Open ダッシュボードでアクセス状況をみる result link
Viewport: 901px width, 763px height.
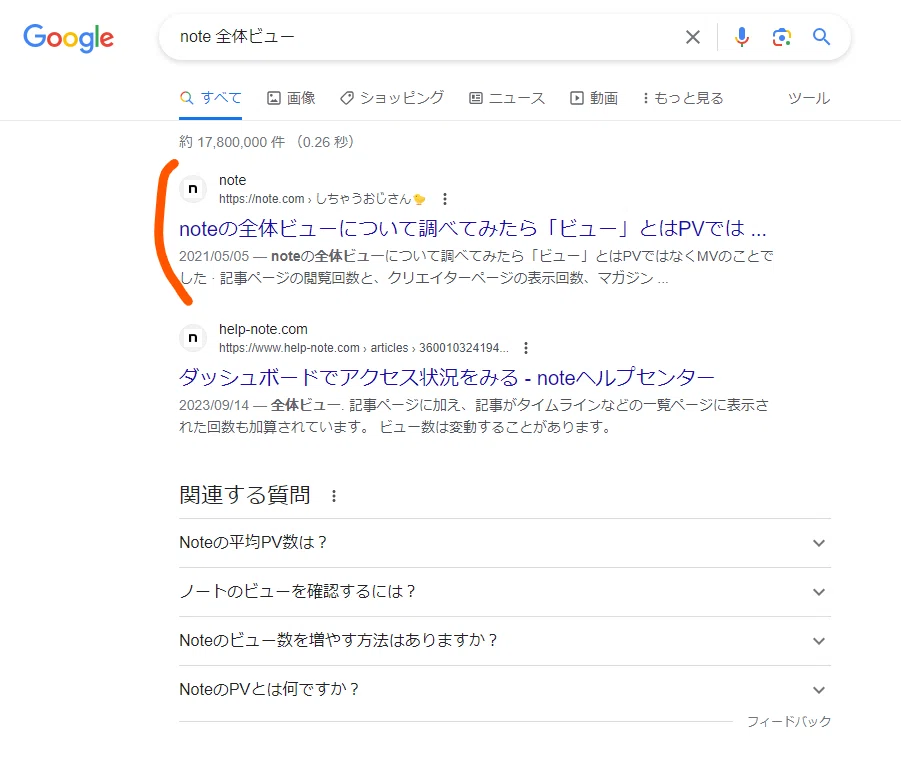click(x=446, y=377)
